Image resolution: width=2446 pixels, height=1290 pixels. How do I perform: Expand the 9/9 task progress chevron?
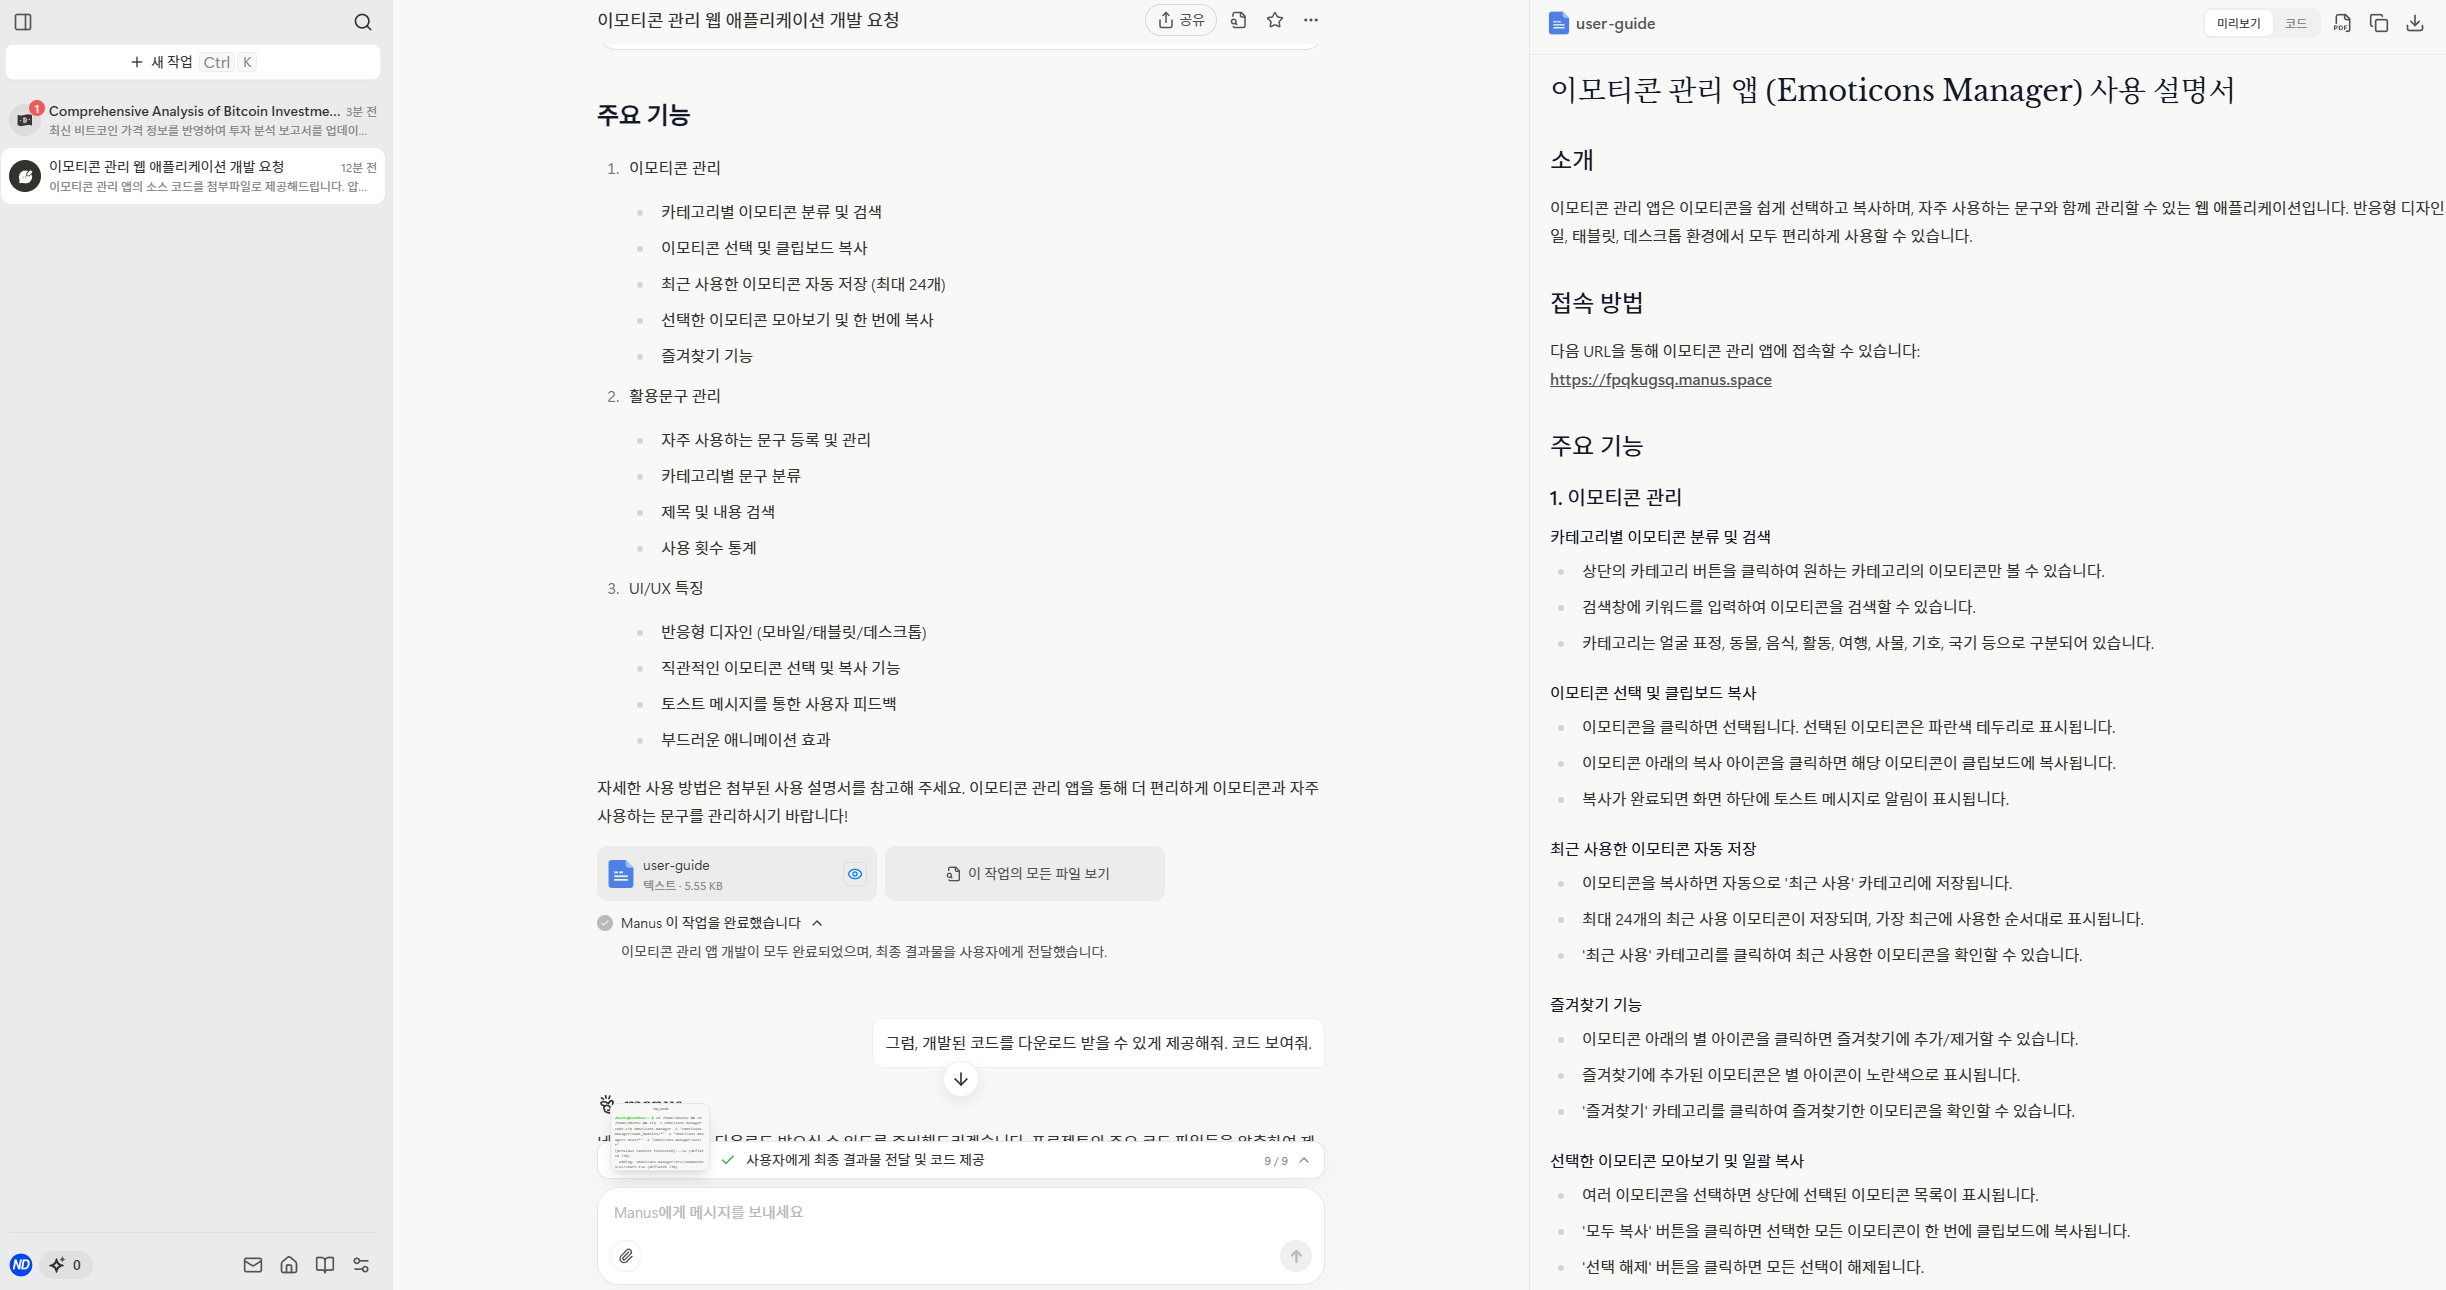point(1304,1160)
